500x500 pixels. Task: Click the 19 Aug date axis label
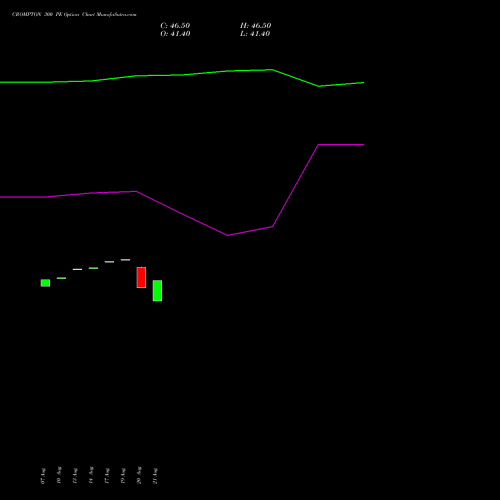click(123, 476)
